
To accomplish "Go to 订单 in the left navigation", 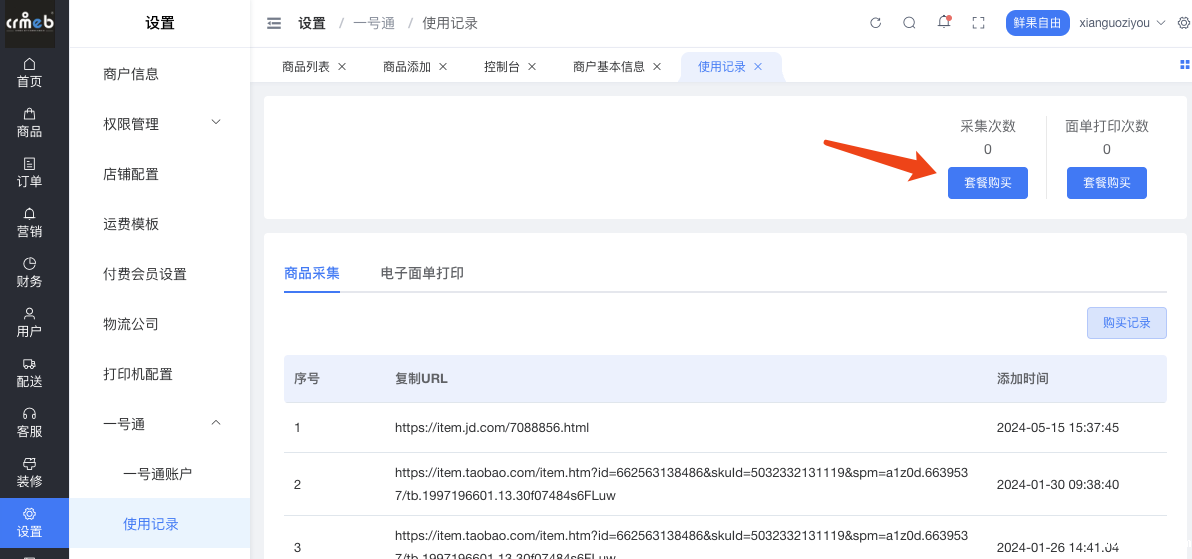I will [x=29, y=172].
